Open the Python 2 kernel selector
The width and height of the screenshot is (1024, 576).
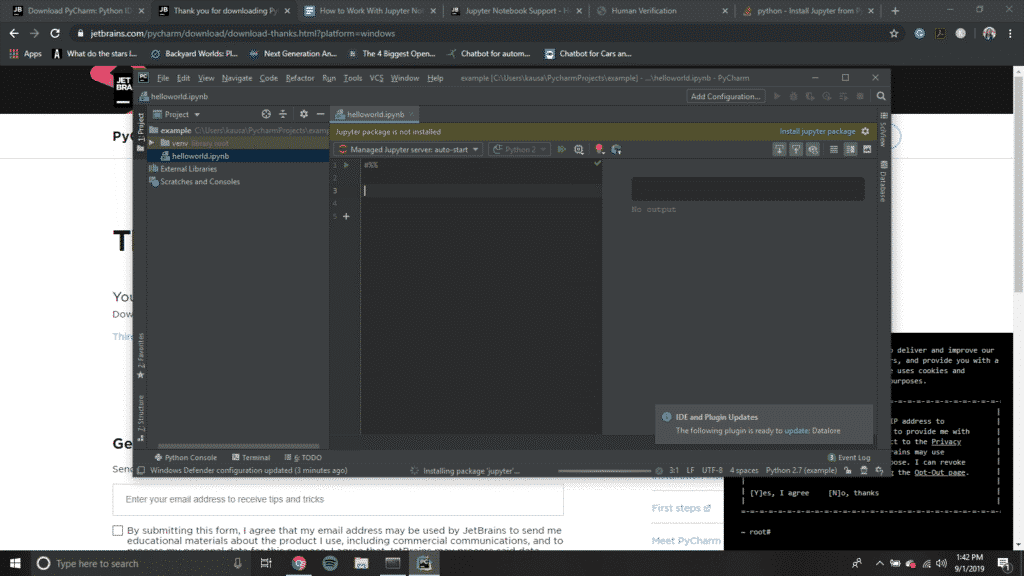pyautogui.click(x=518, y=148)
